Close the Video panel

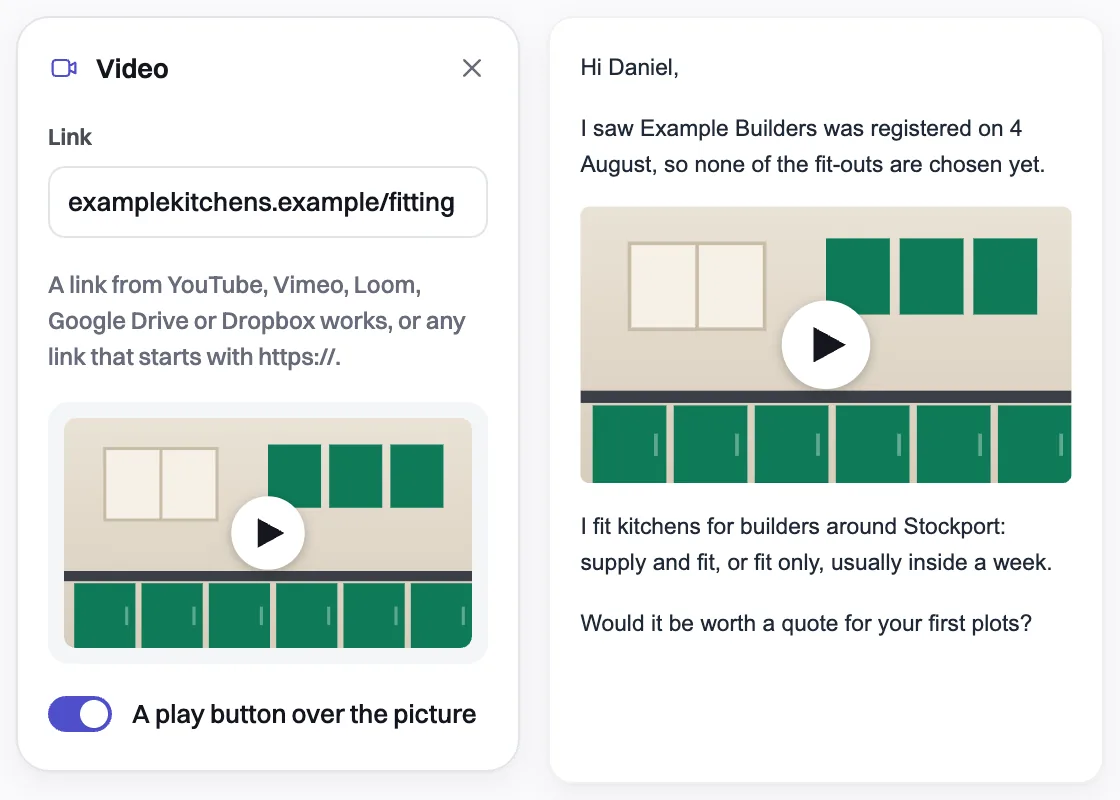tap(471, 68)
